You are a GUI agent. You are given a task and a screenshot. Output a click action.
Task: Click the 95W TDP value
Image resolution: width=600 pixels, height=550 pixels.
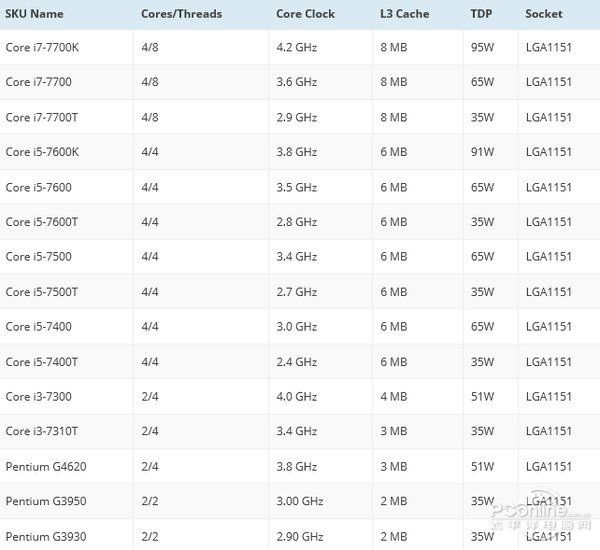[483, 47]
